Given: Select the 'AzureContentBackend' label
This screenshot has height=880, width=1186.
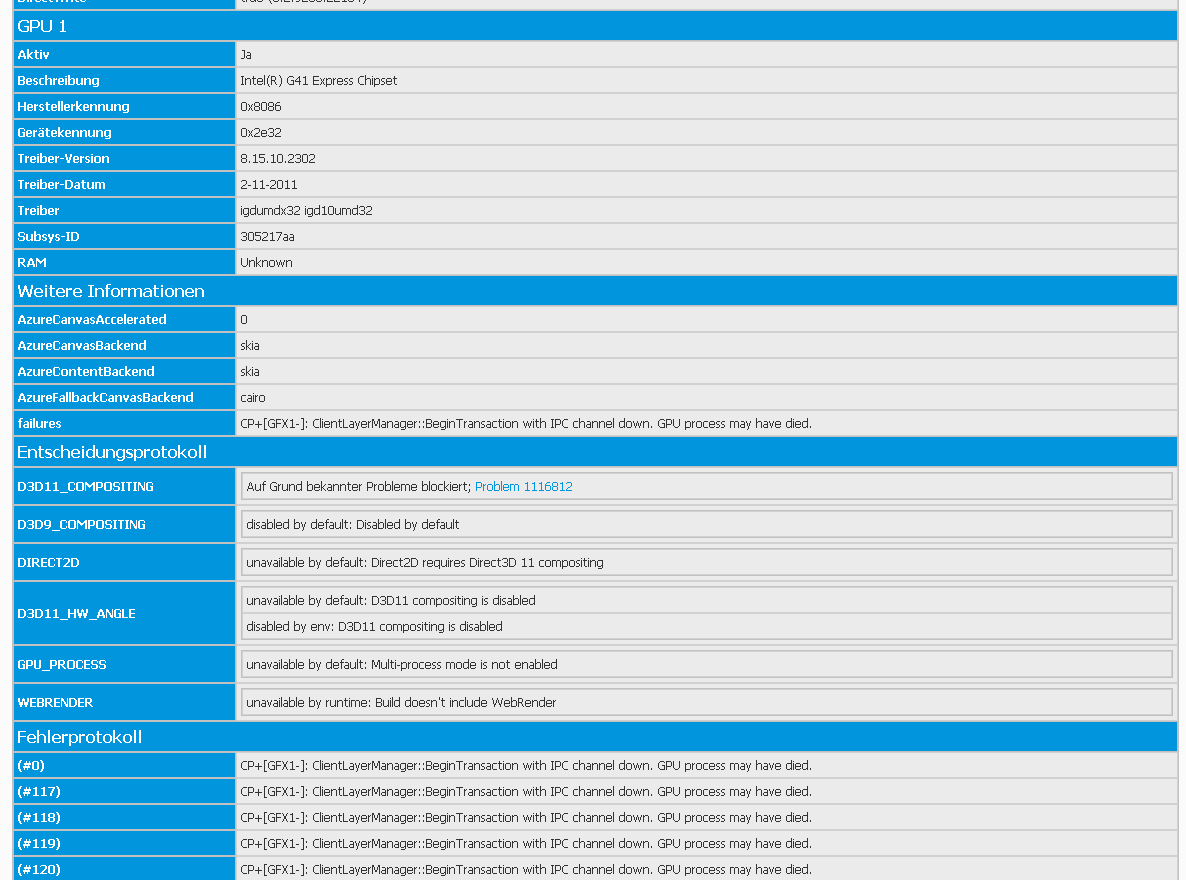Looking at the screenshot, I should pyautogui.click(x=85, y=372).
